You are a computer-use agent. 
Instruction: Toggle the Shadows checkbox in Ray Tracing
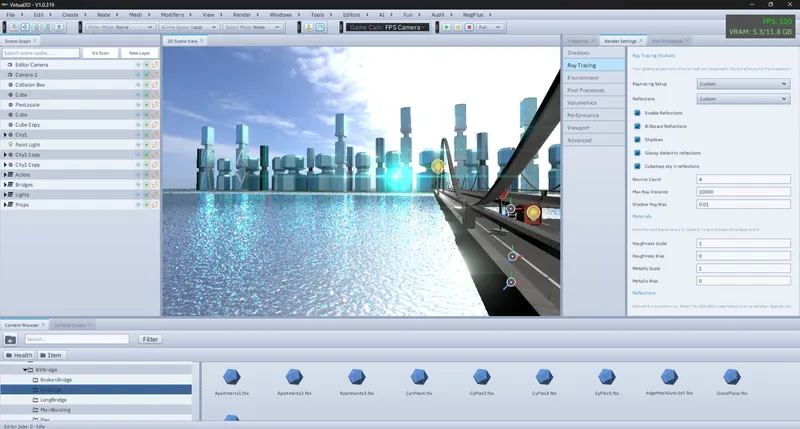637,139
